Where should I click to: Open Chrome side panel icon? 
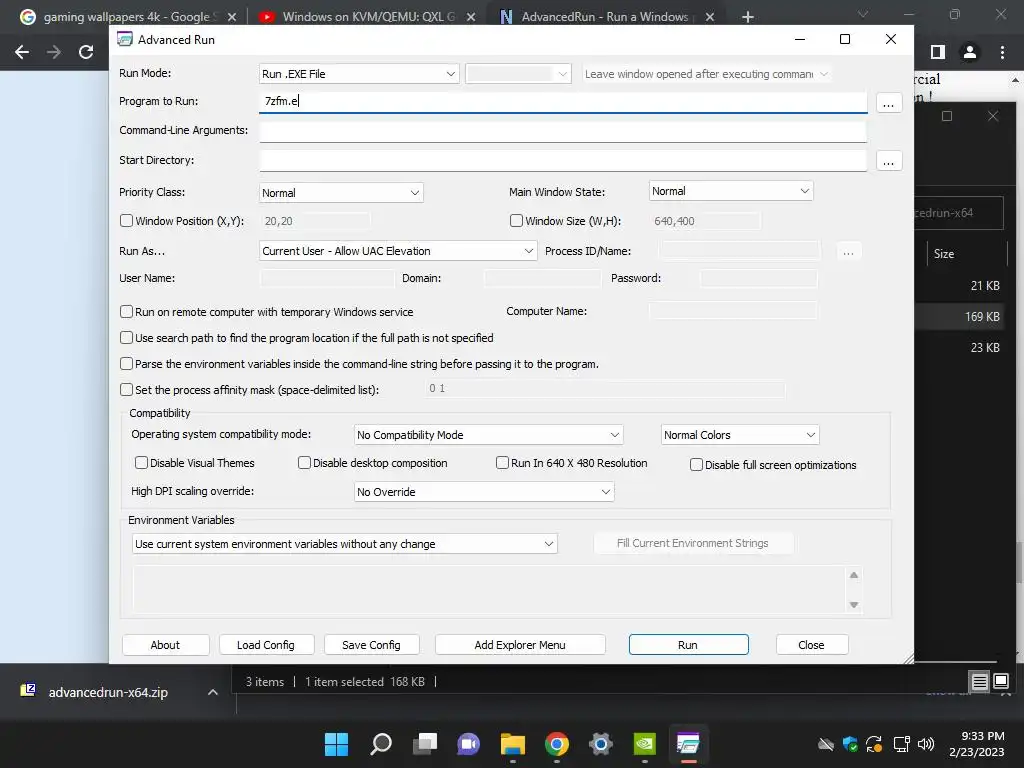coord(938,52)
